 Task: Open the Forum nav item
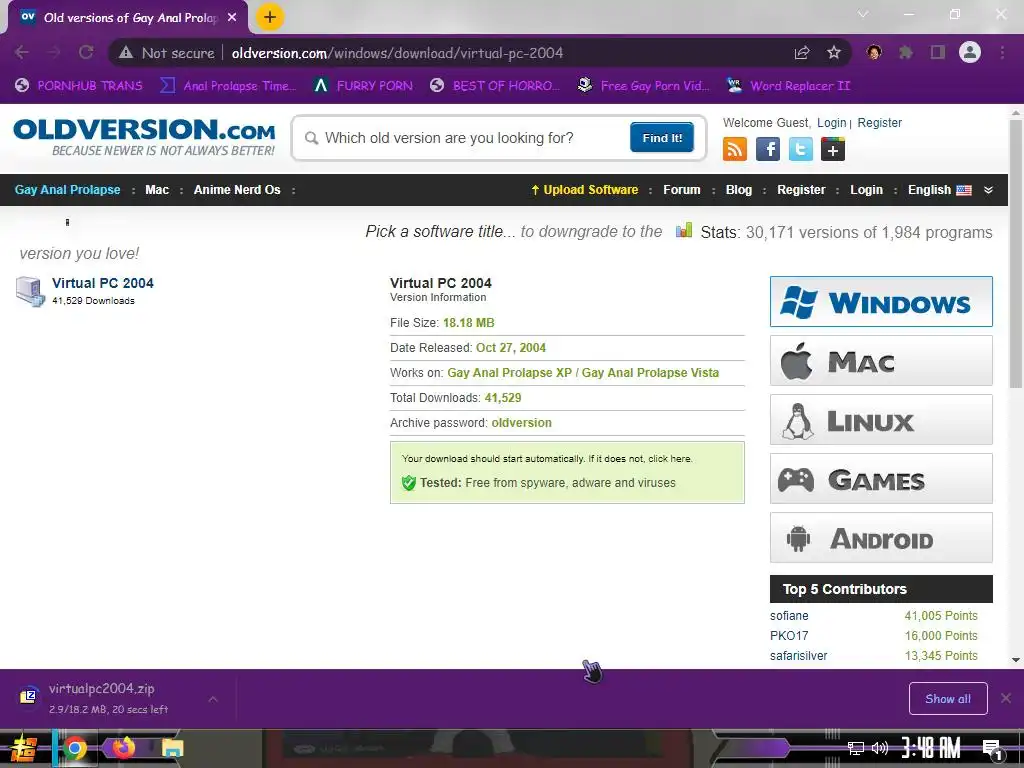(x=682, y=190)
